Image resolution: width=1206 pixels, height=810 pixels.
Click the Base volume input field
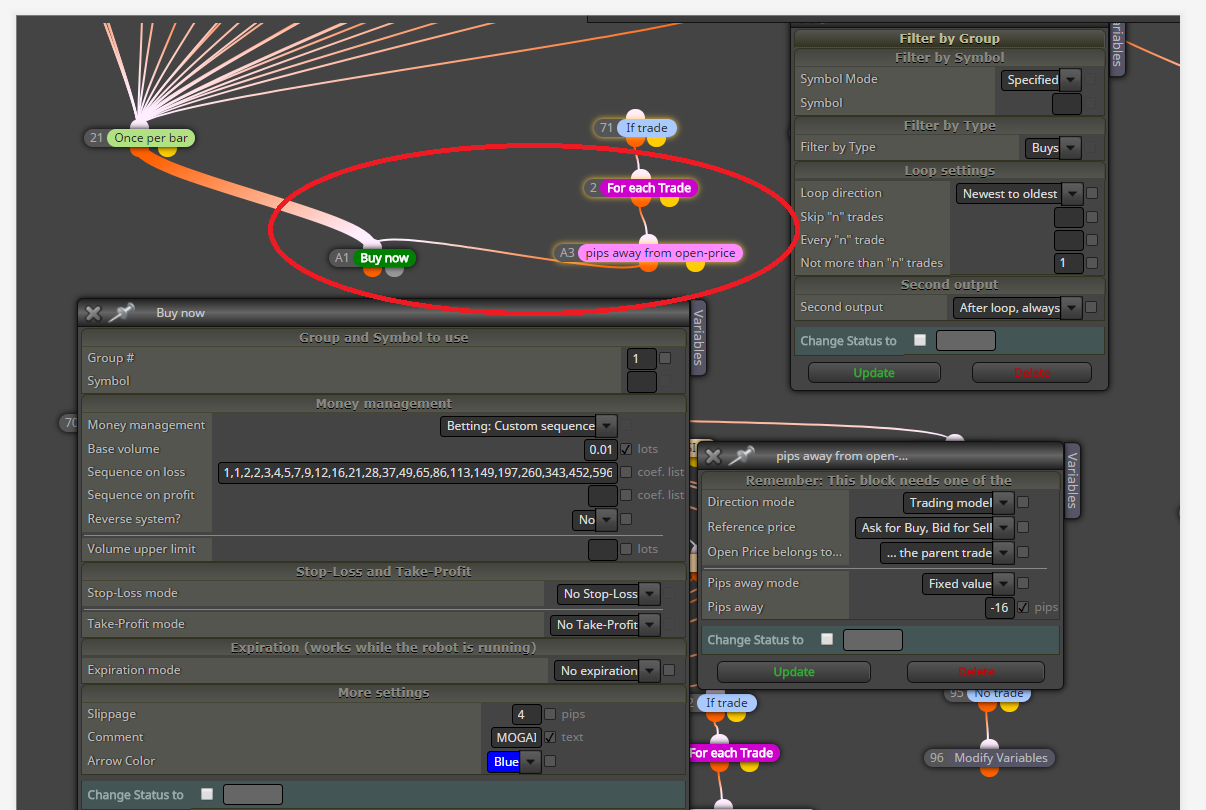600,450
